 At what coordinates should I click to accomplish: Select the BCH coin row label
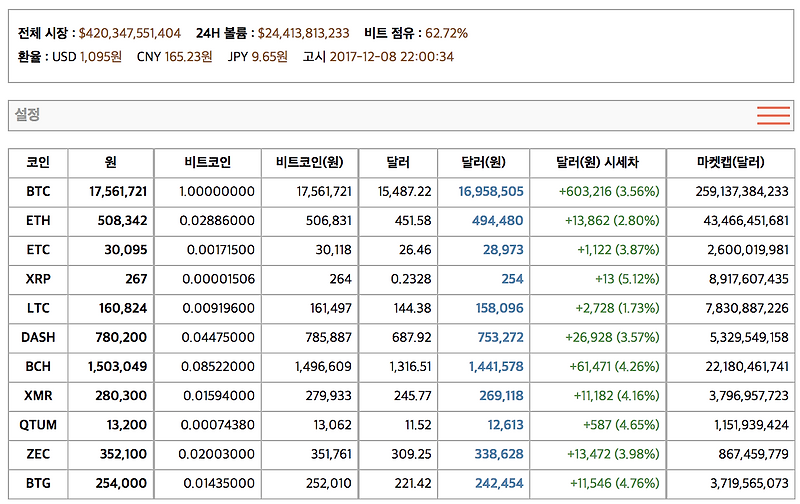(38, 366)
